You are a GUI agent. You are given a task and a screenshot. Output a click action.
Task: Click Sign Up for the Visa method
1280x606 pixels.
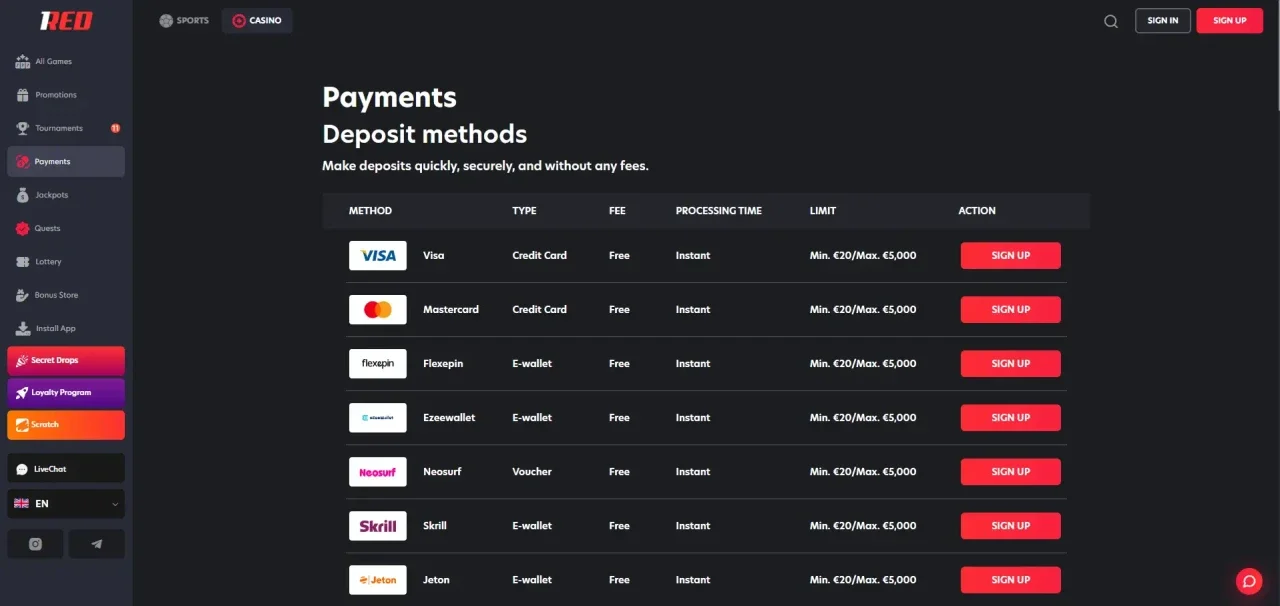[1010, 255]
